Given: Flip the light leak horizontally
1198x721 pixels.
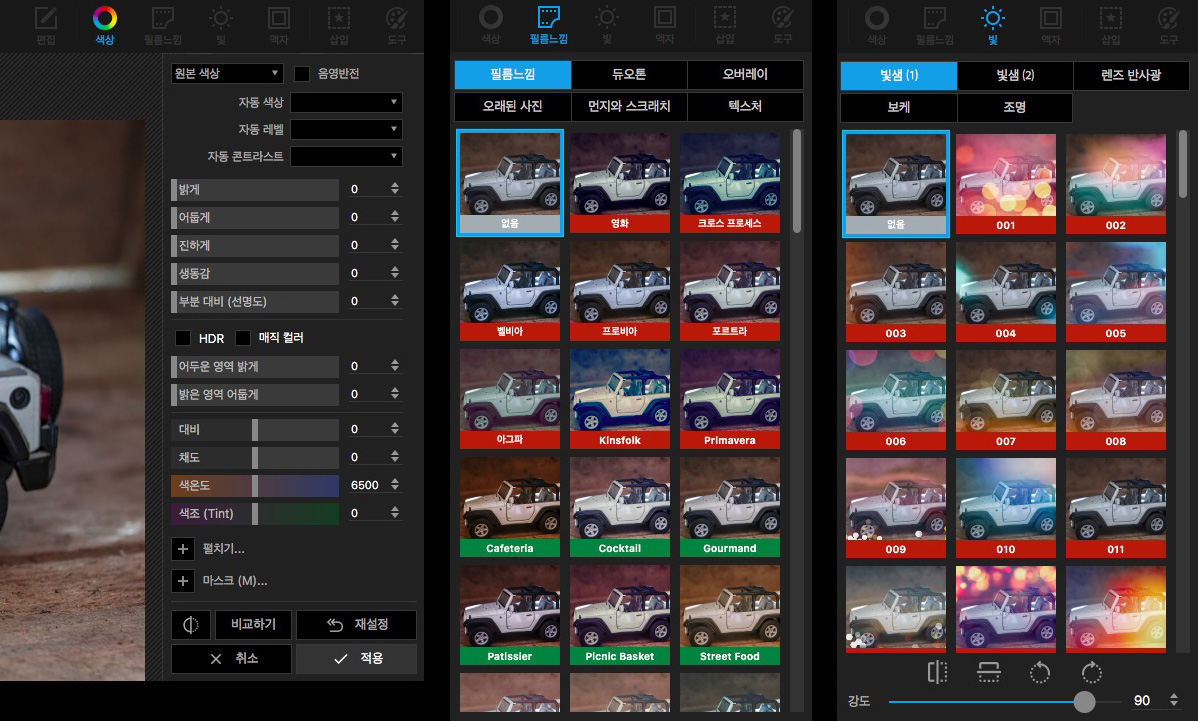Looking at the screenshot, I should pyautogui.click(x=937, y=672).
